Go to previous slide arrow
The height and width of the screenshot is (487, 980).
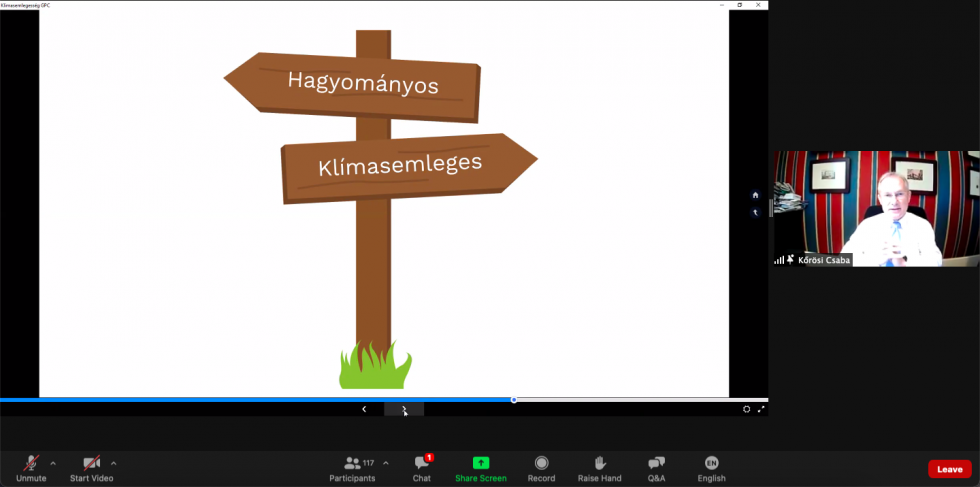pos(364,409)
